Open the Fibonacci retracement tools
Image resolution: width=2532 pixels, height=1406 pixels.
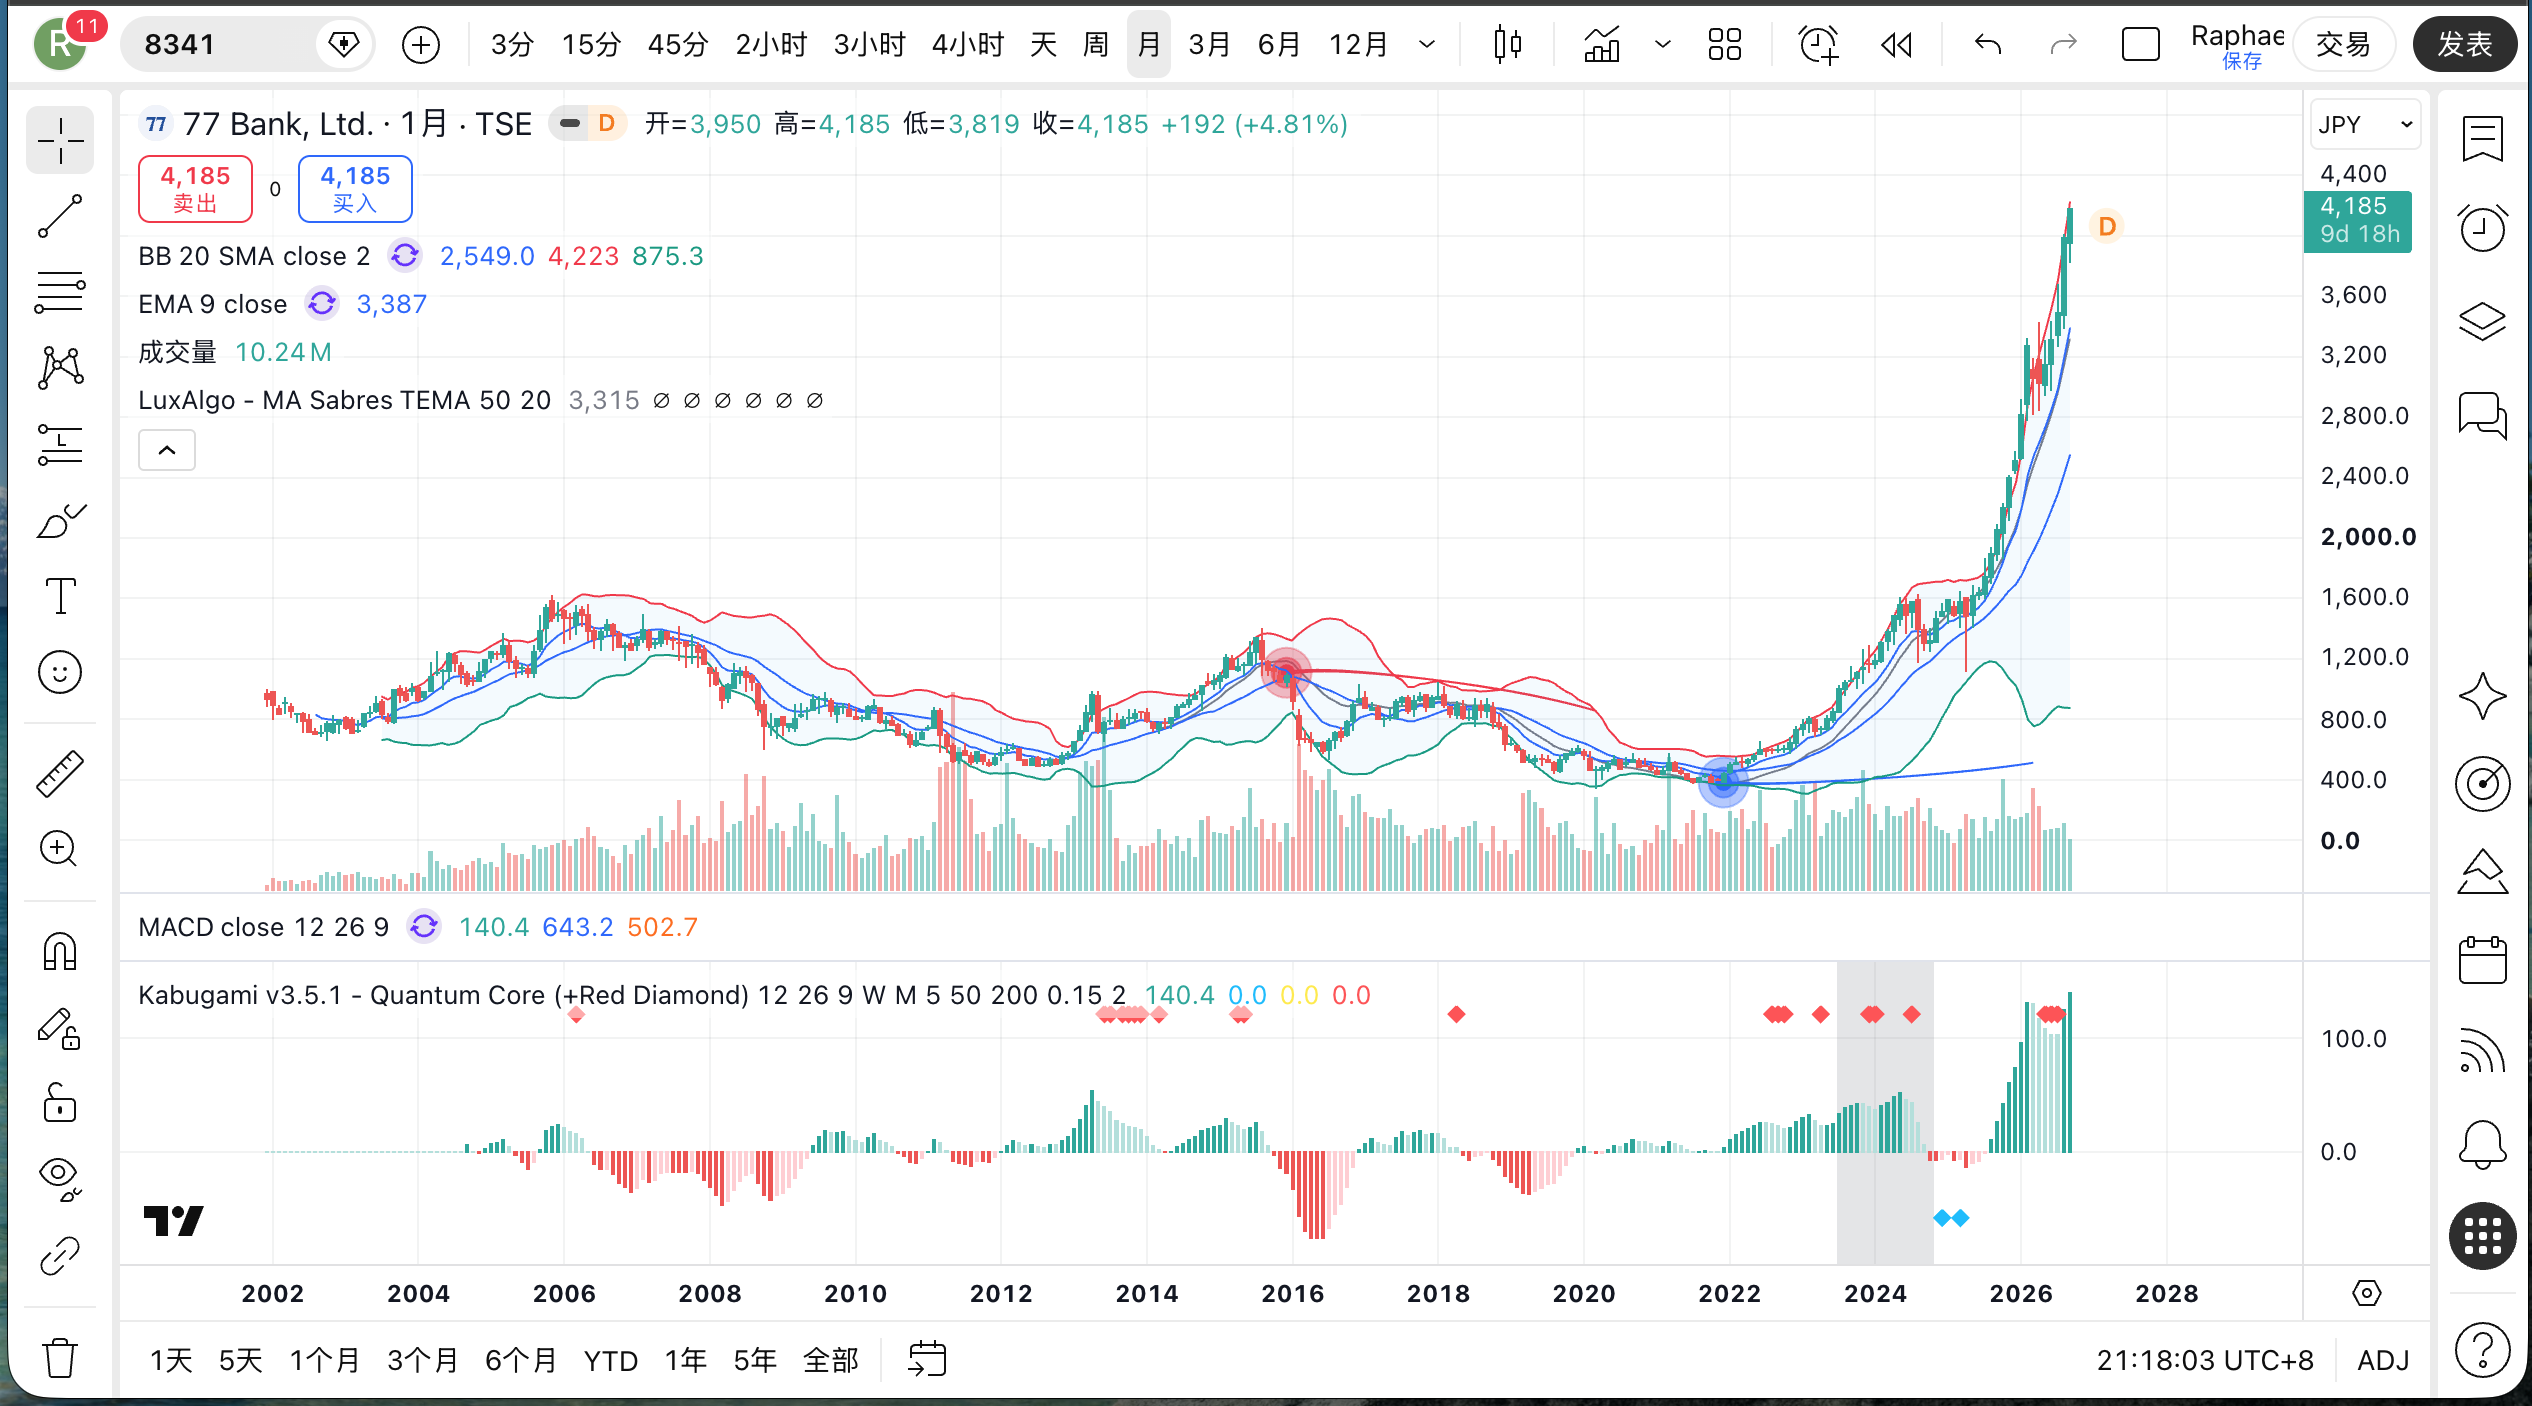[x=60, y=292]
